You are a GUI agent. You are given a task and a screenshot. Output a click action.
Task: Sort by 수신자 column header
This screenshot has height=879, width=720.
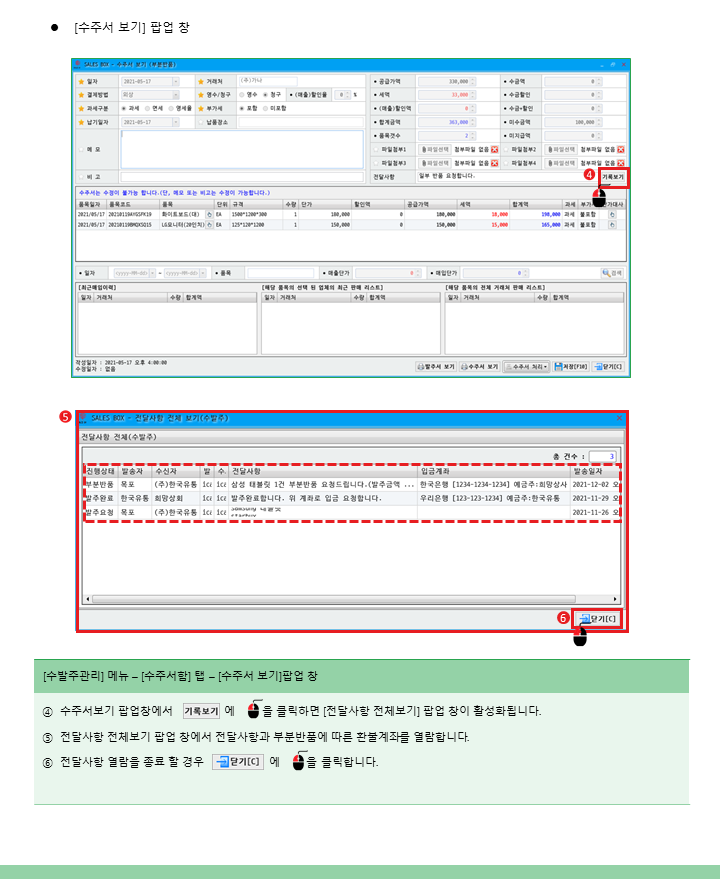pyautogui.click(x=176, y=471)
